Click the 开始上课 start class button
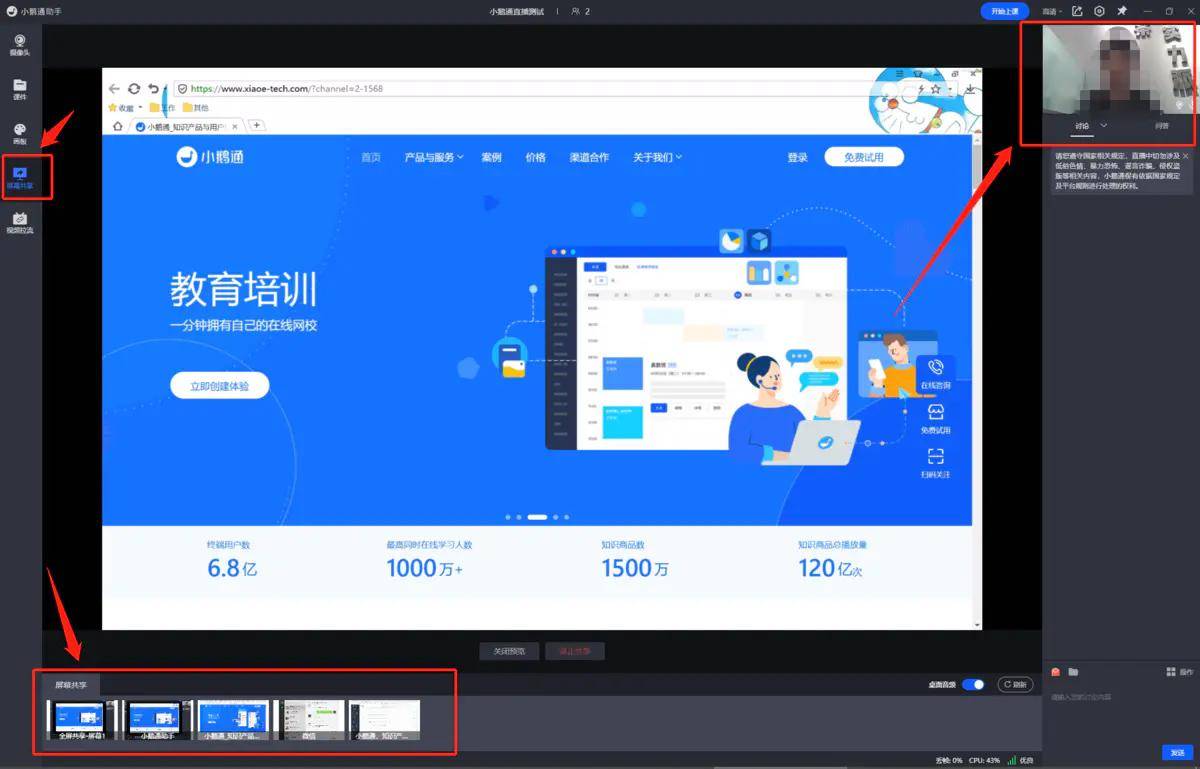Viewport: 1200px width, 769px height. [x=1005, y=11]
